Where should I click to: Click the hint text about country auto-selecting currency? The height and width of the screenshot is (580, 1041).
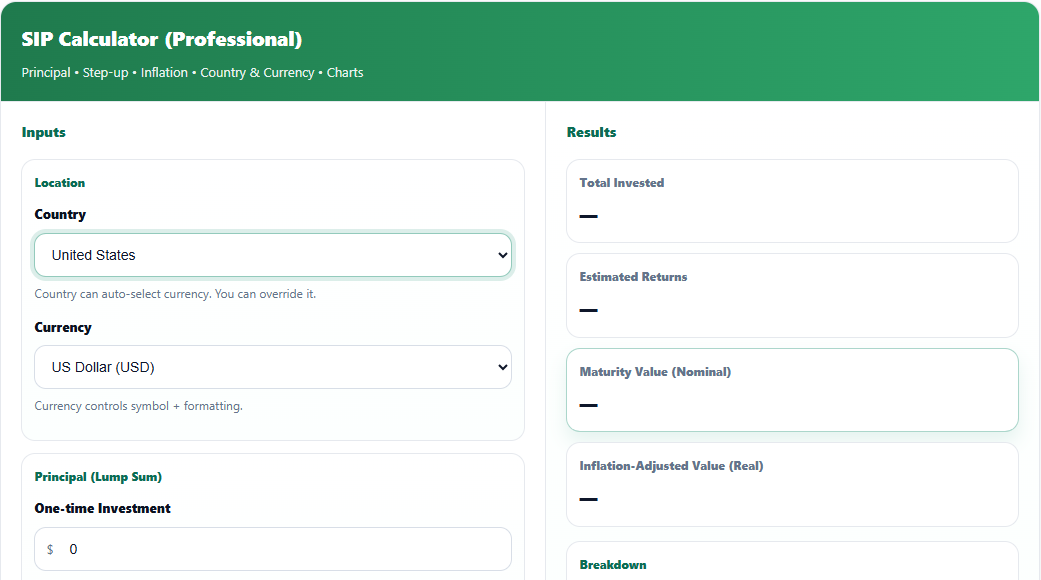click(x=175, y=294)
